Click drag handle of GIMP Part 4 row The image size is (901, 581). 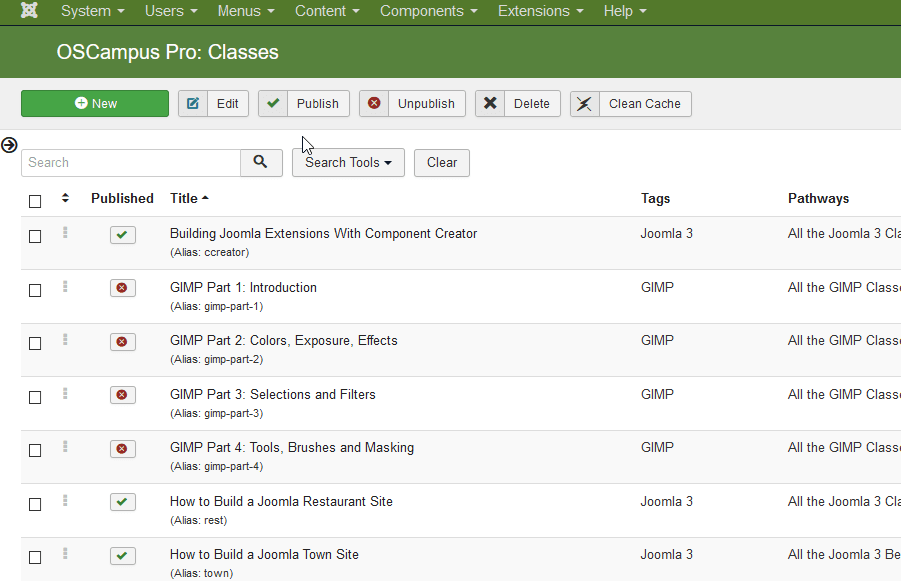[x=66, y=446]
